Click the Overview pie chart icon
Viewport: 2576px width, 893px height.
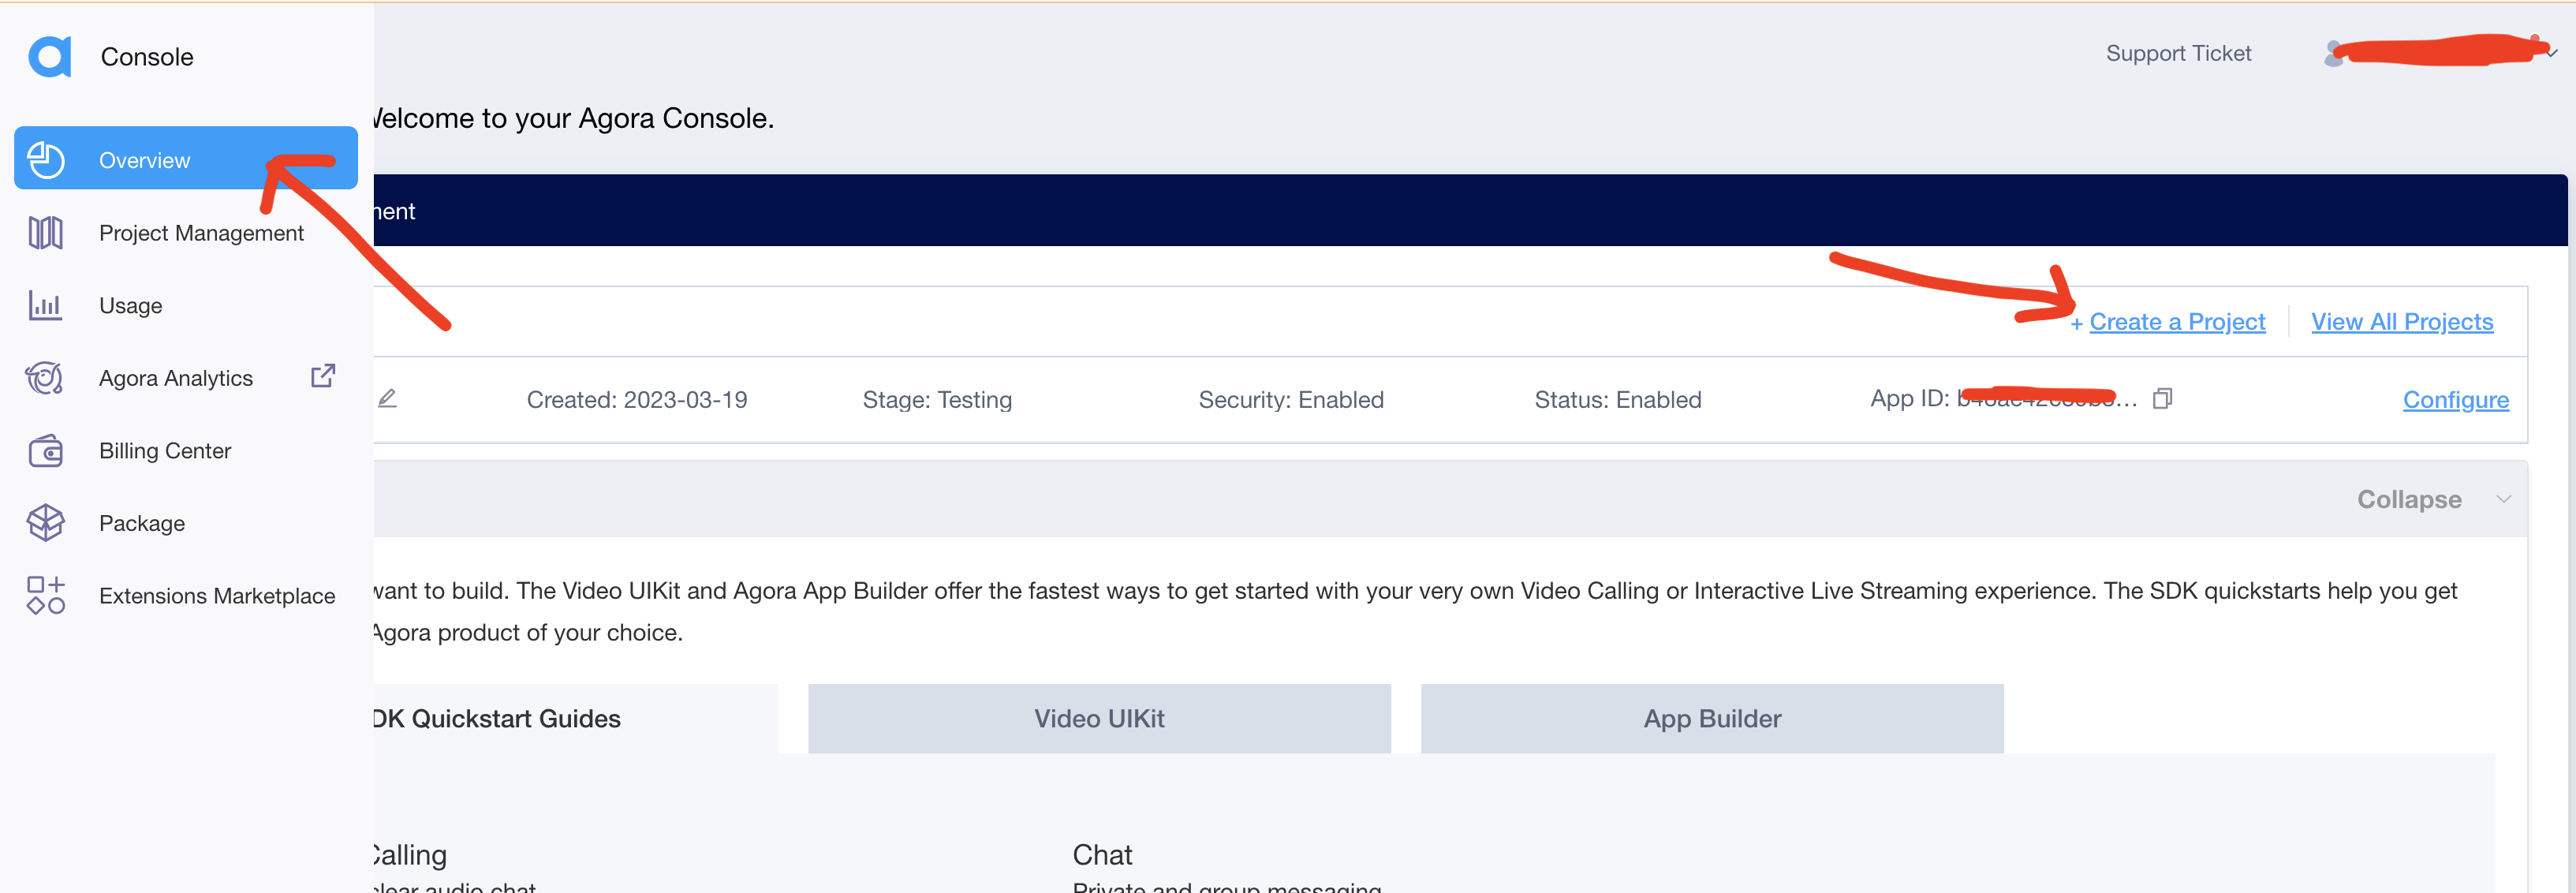click(46, 160)
